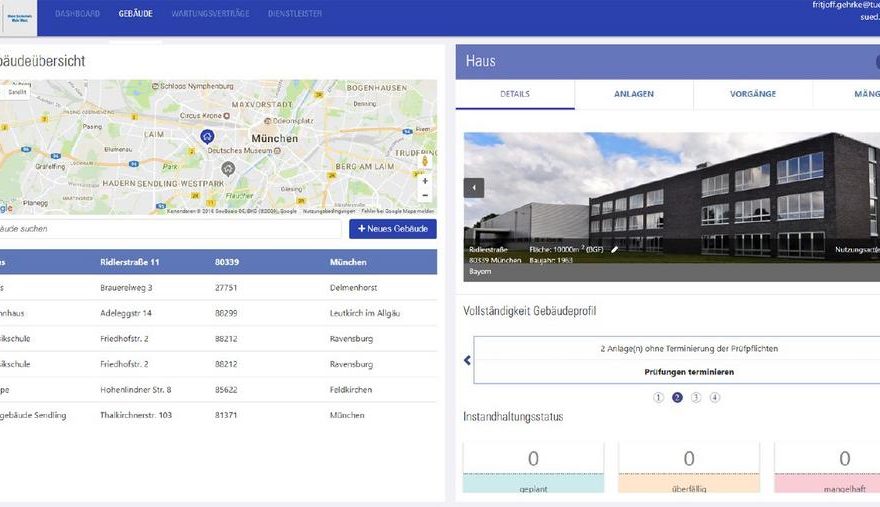Image resolution: width=880 pixels, height=507 pixels.
Task: Go to previous profile hint with chevron
Action: click(x=467, y=360)
